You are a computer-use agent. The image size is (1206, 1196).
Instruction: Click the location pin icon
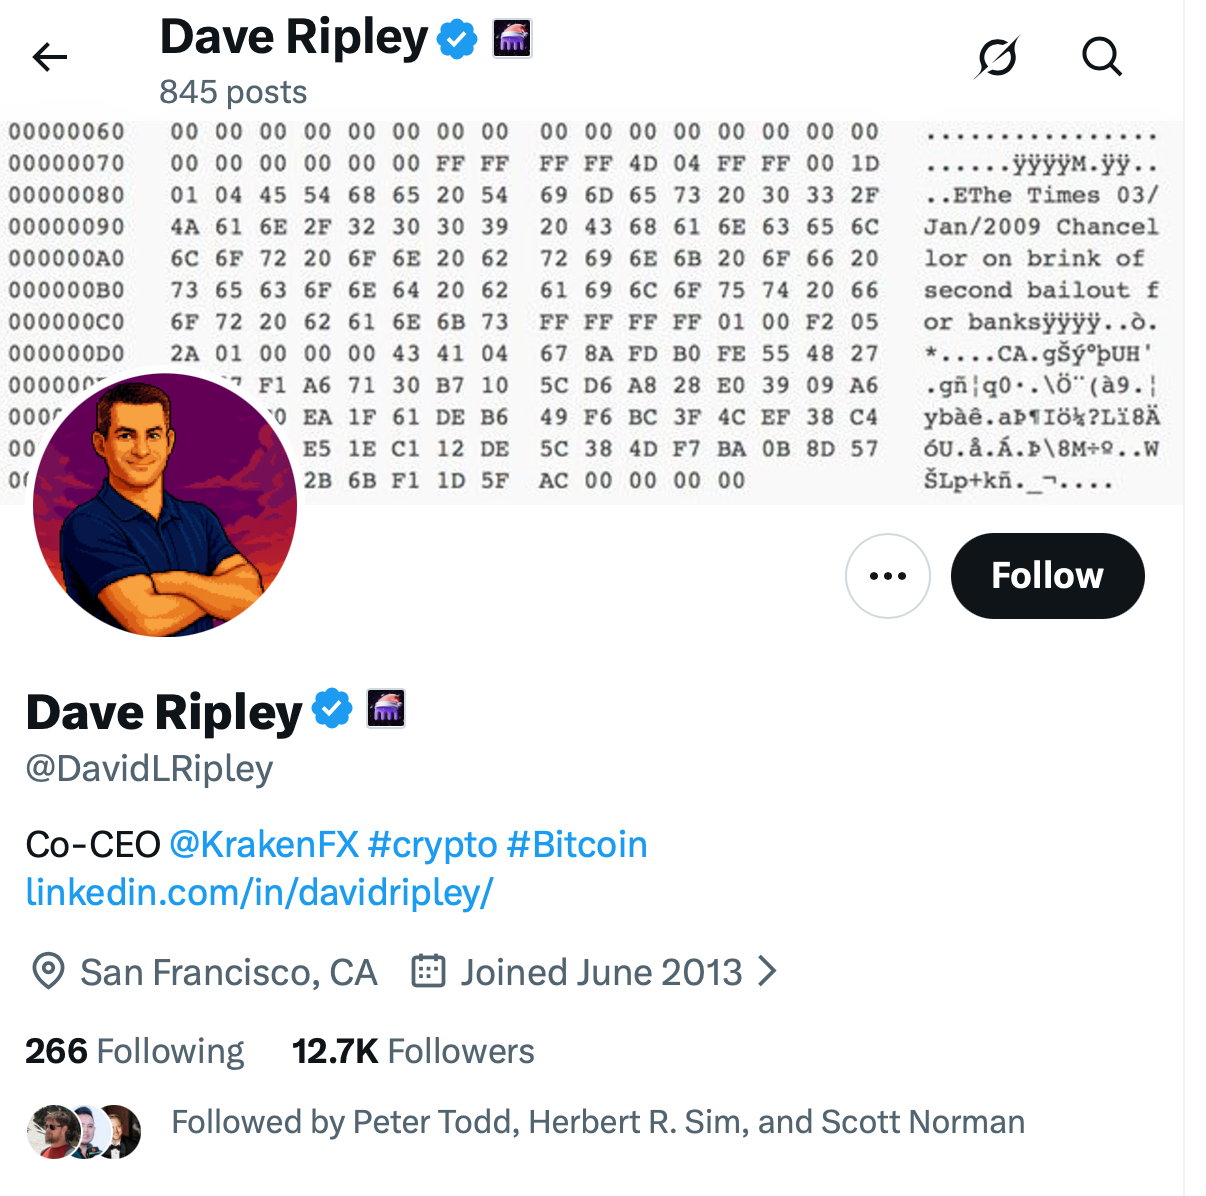click(x=48, y=971)
